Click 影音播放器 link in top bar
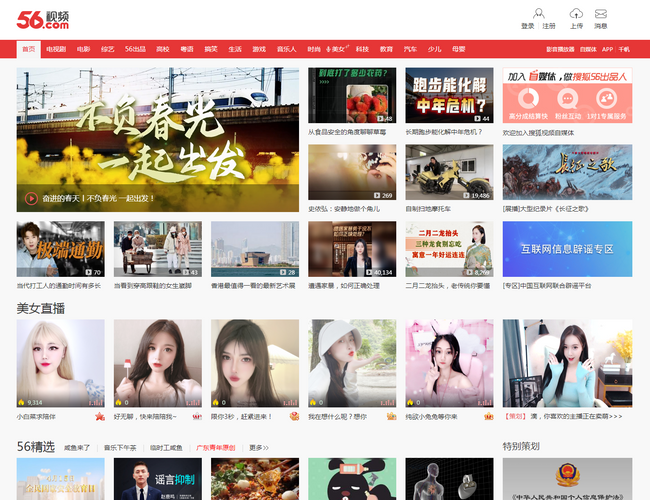The height and width of the screenshot is (500, 650). pyautogui.click(x=559, y=48)
